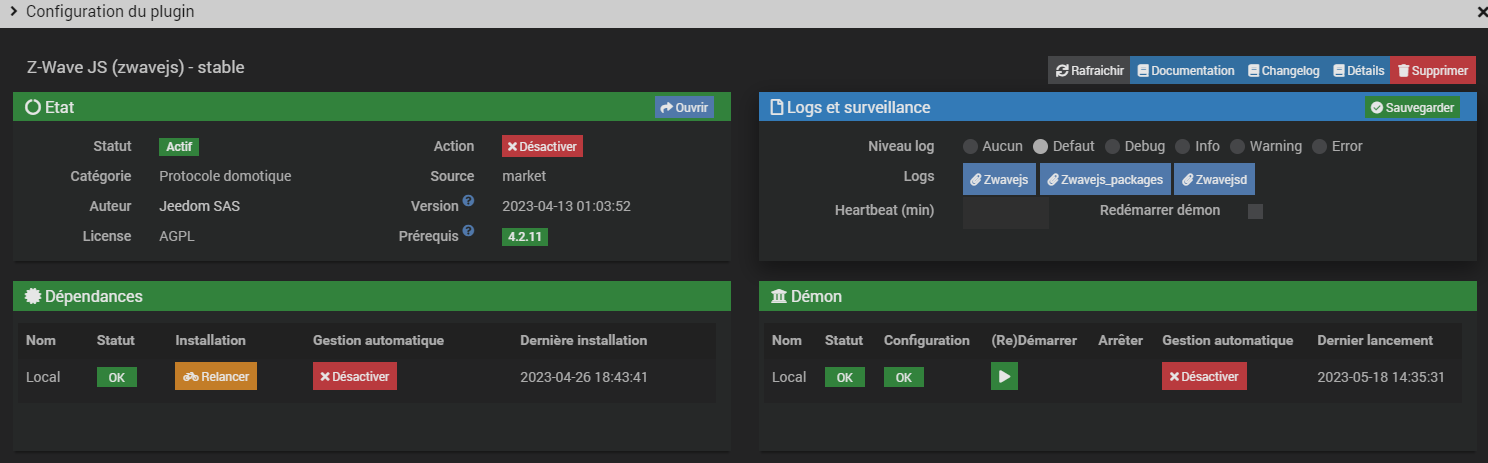Select the Warning log level
This screenshot has height=463, width=1488.
(x=1237, y=146)
